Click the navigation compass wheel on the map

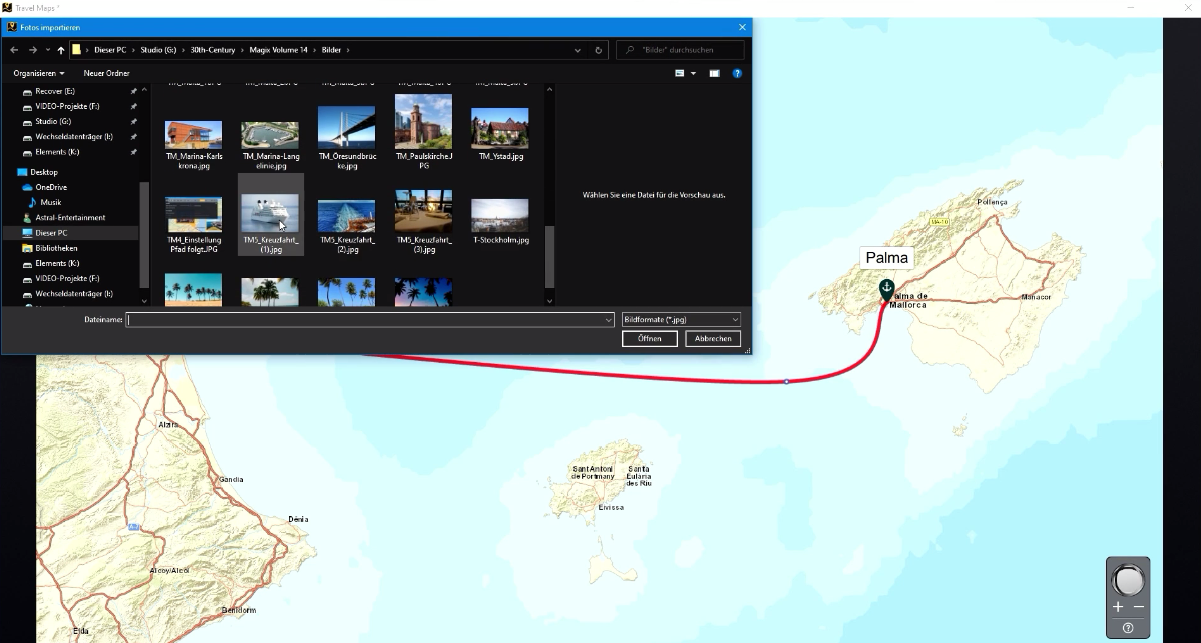click(1128, 580)
